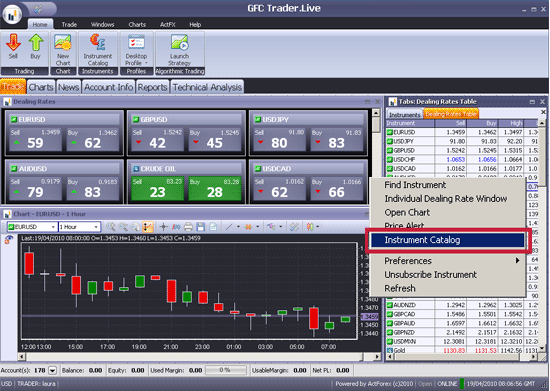Open the Help ribbon menu

[195, 25]
